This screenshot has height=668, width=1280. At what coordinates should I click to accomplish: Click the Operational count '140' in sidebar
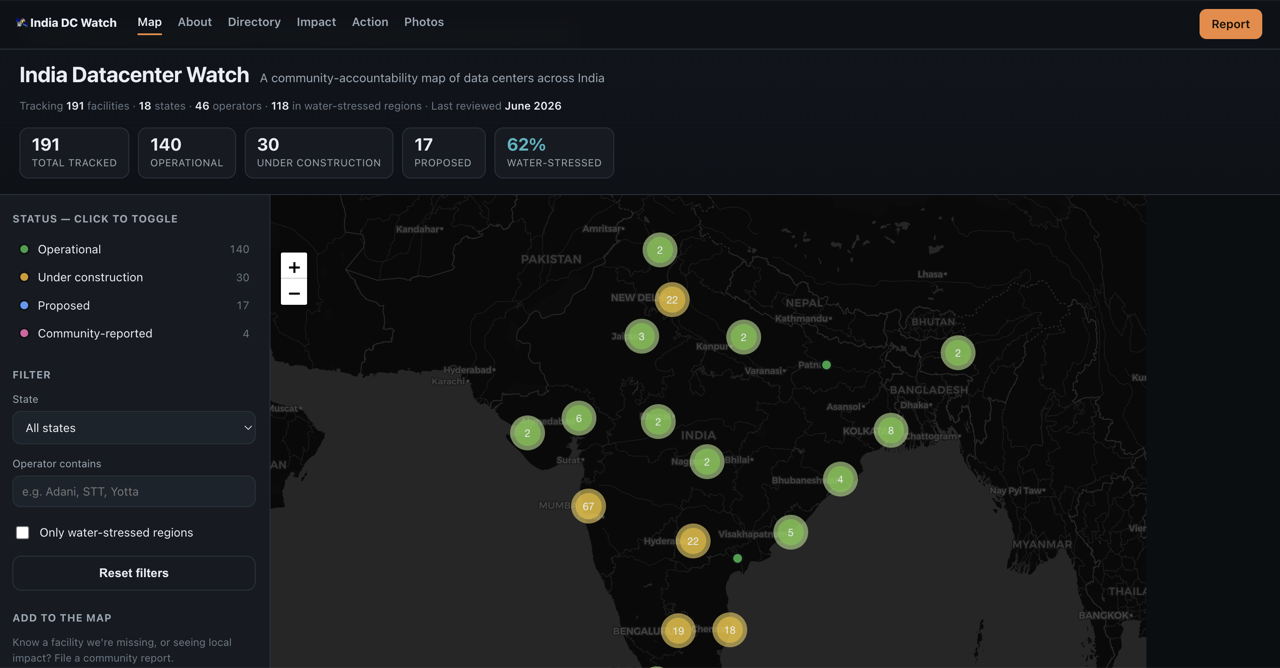[239, 249]
